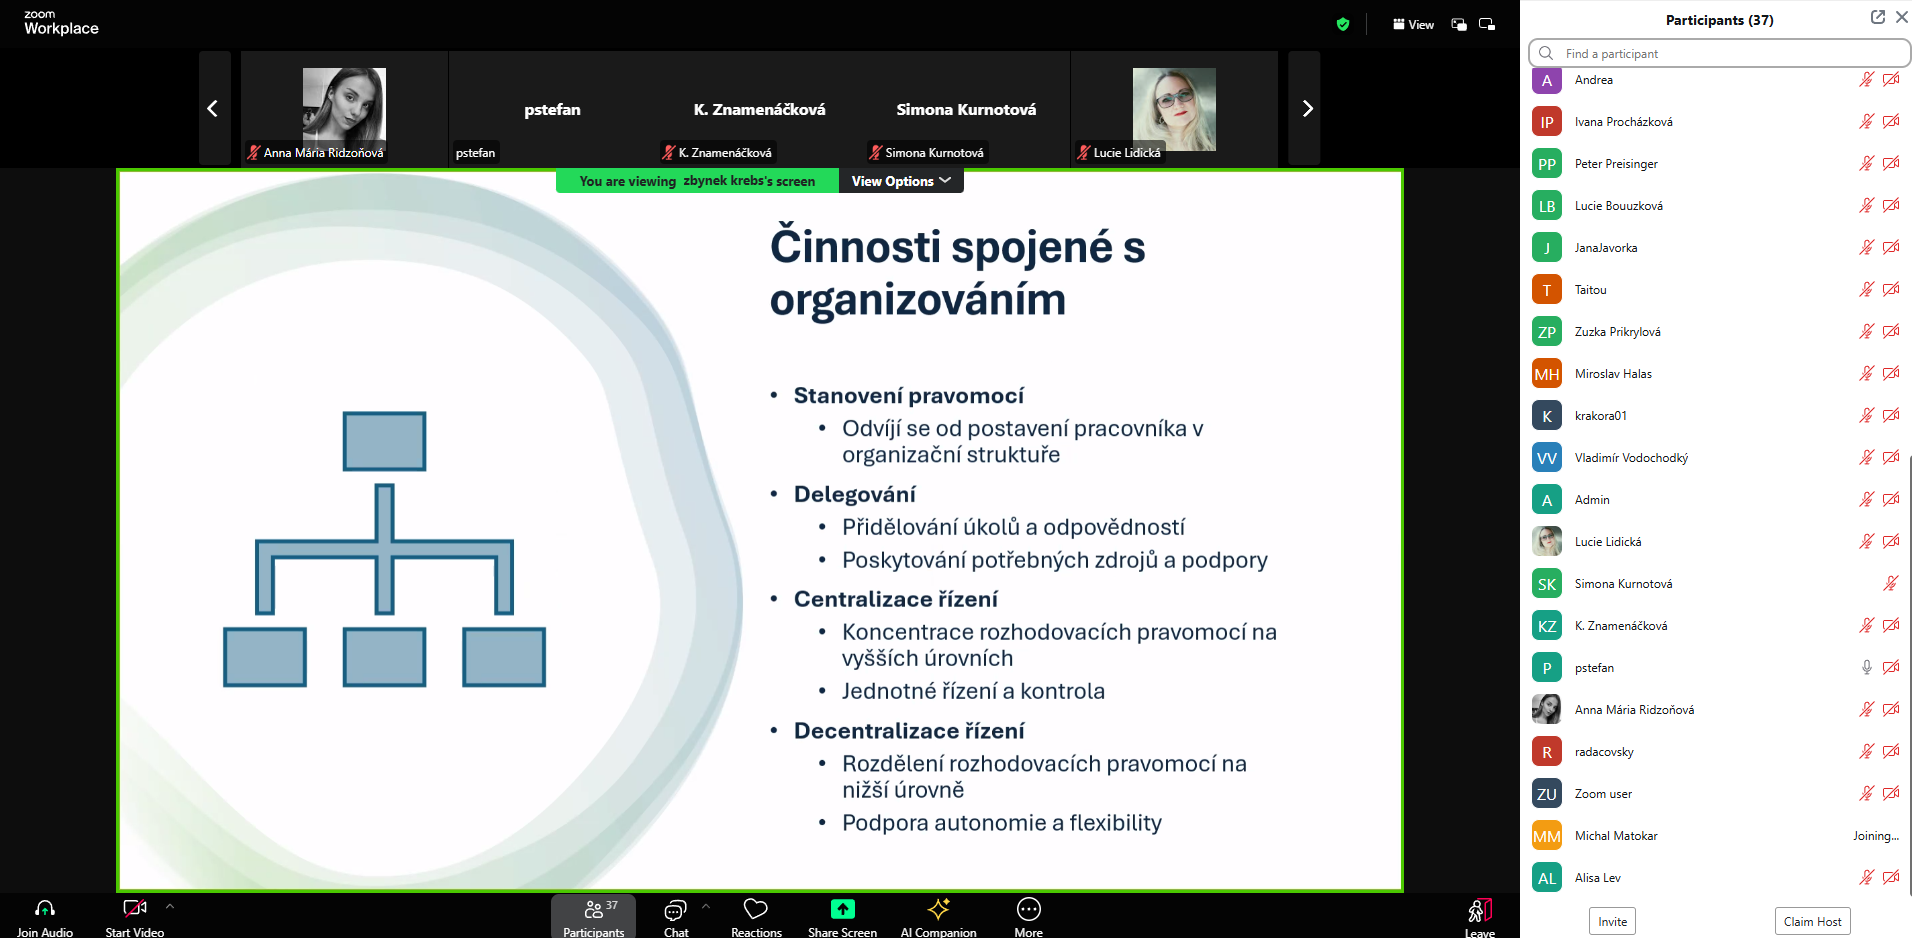The width and height of the screenshot is (1912, 938).
Task: Start sharing with Share Screen icon
Action: point(842,909)
